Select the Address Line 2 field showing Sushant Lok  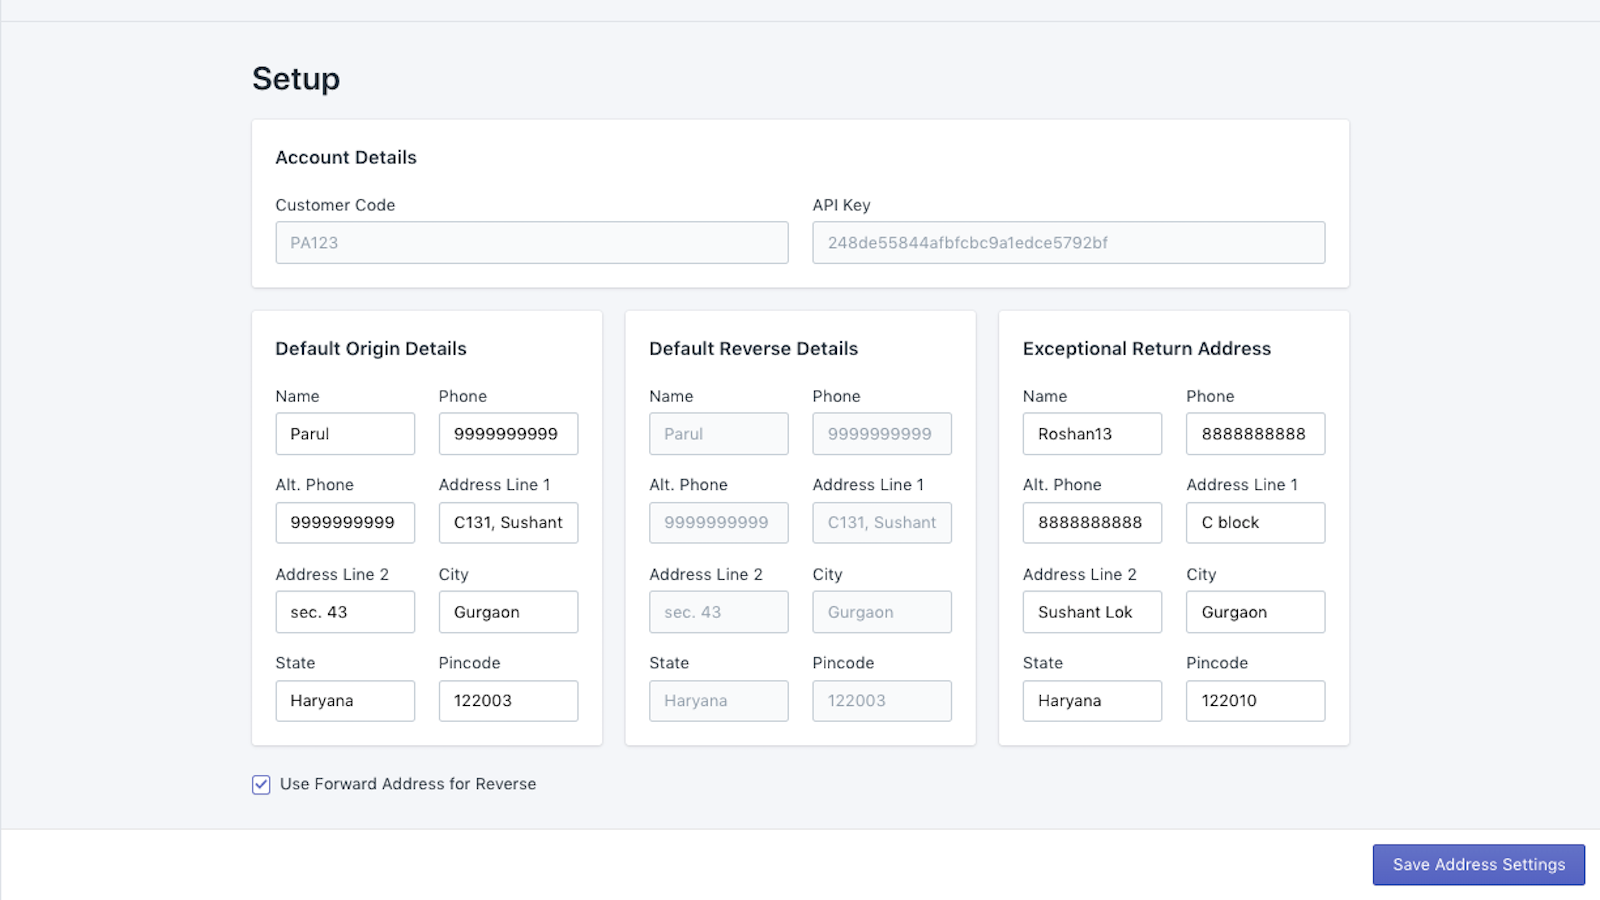(x=1092, y=611)
